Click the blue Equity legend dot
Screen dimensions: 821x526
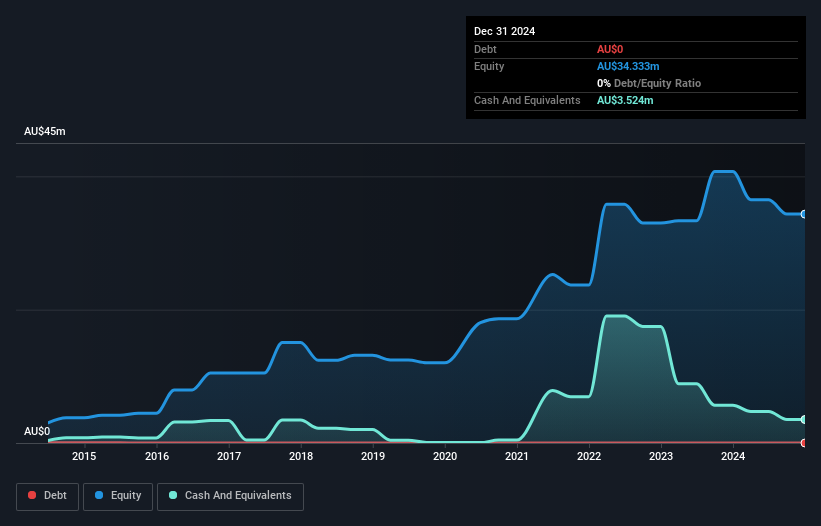tap(99, 495)
